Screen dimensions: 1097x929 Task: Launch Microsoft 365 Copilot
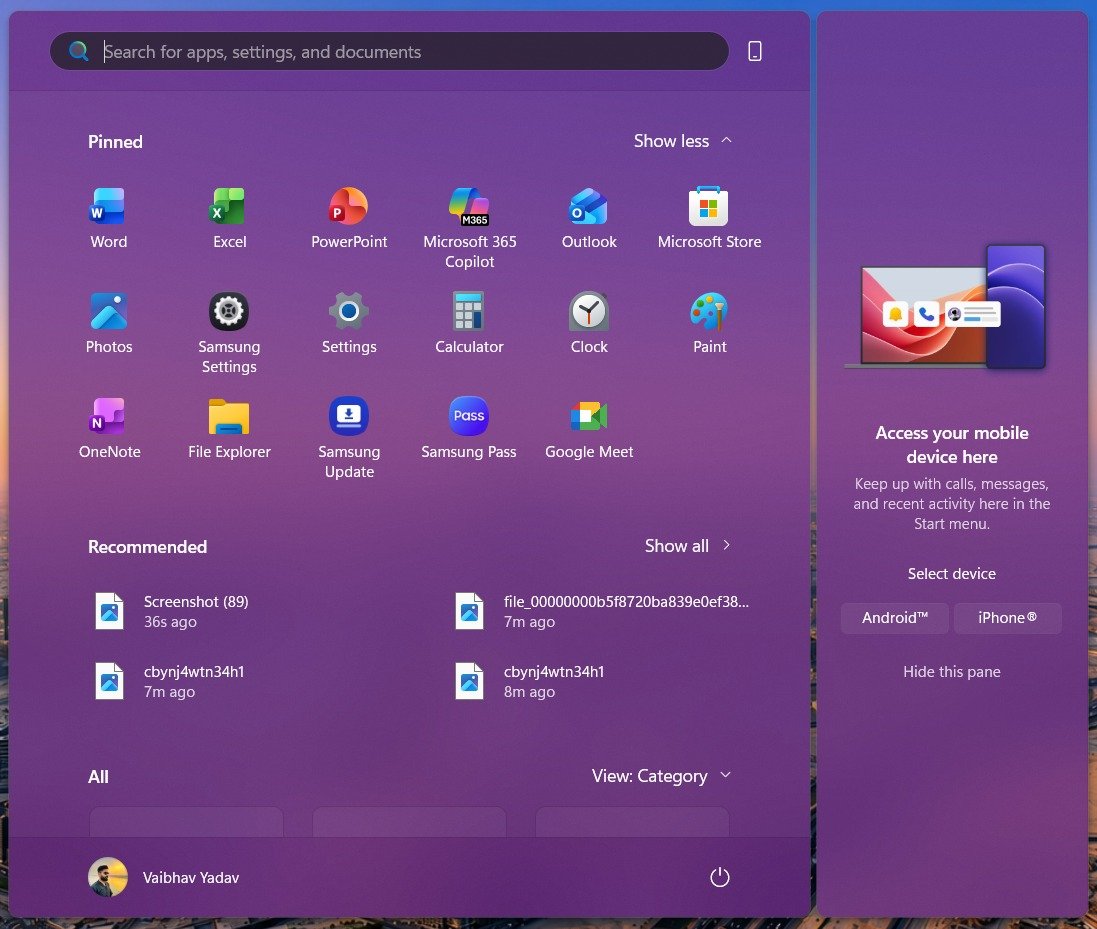(x=469, y=229)
